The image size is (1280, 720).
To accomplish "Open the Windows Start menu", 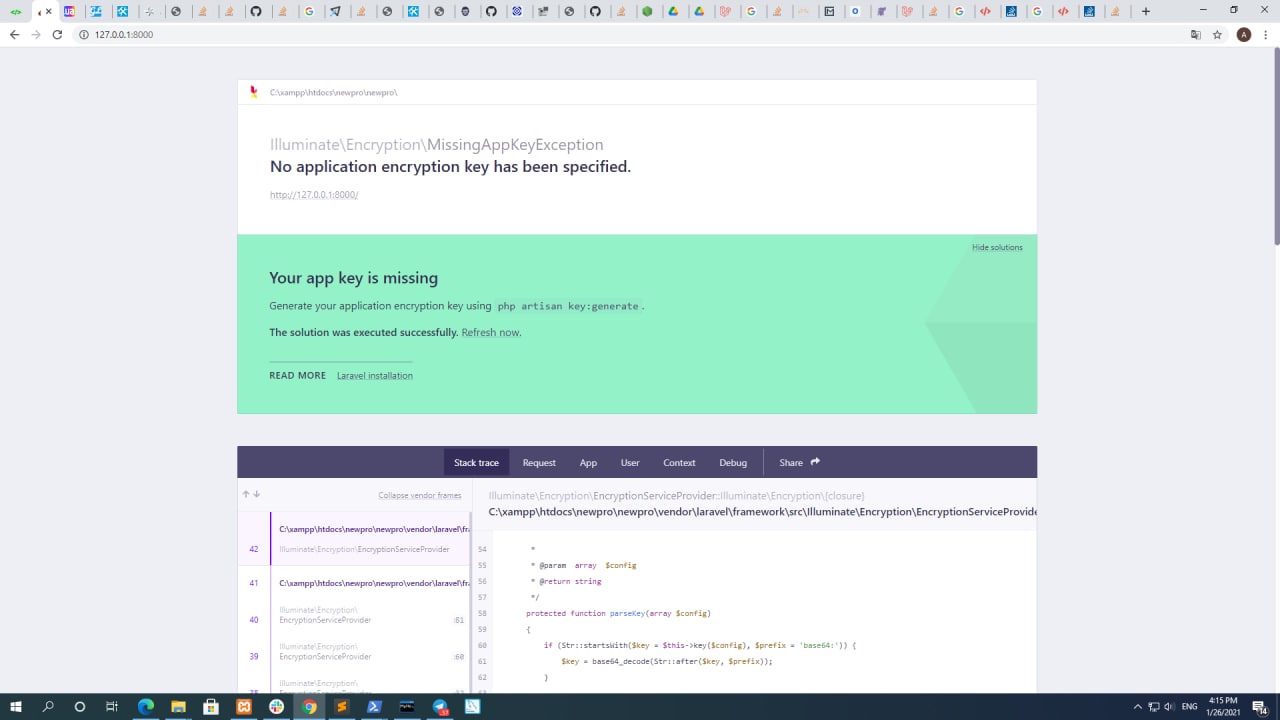I will point(16,707).
